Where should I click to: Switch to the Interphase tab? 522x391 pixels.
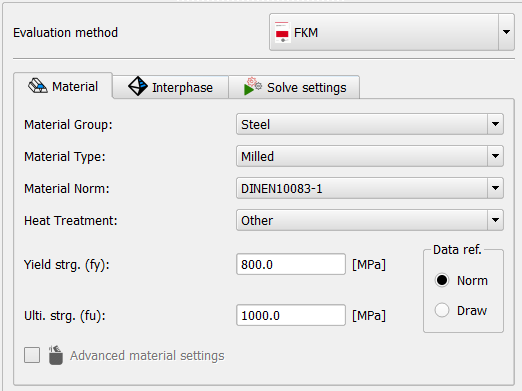pos(170,87)
